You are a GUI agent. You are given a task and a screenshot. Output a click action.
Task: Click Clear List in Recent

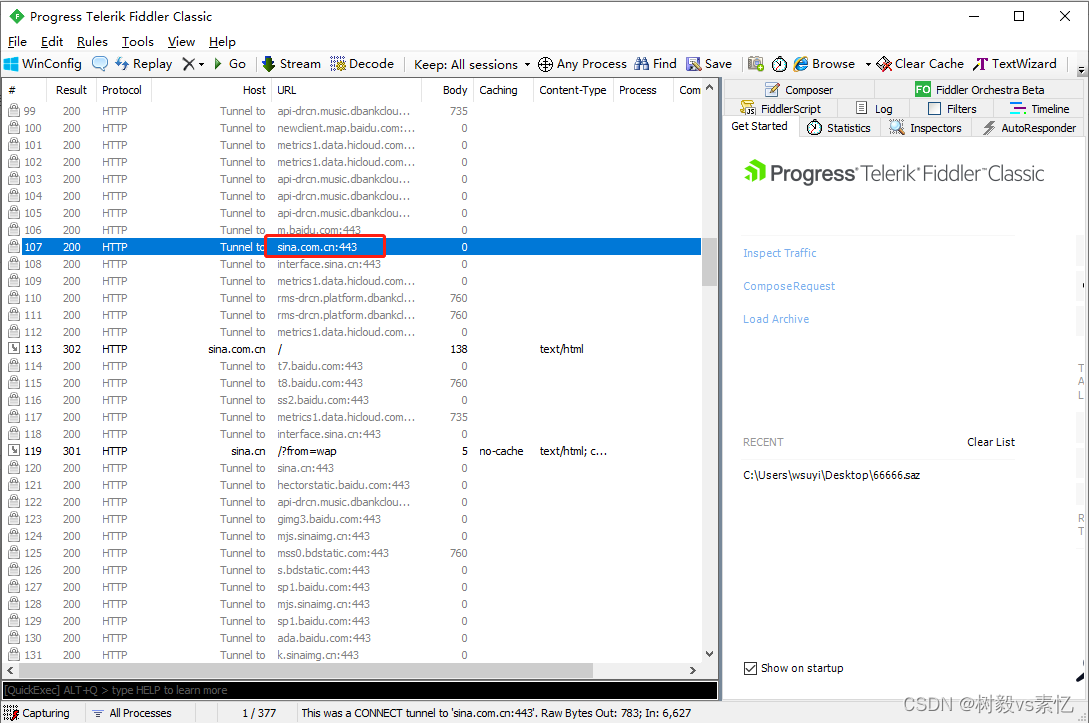[x=990, y=442]
